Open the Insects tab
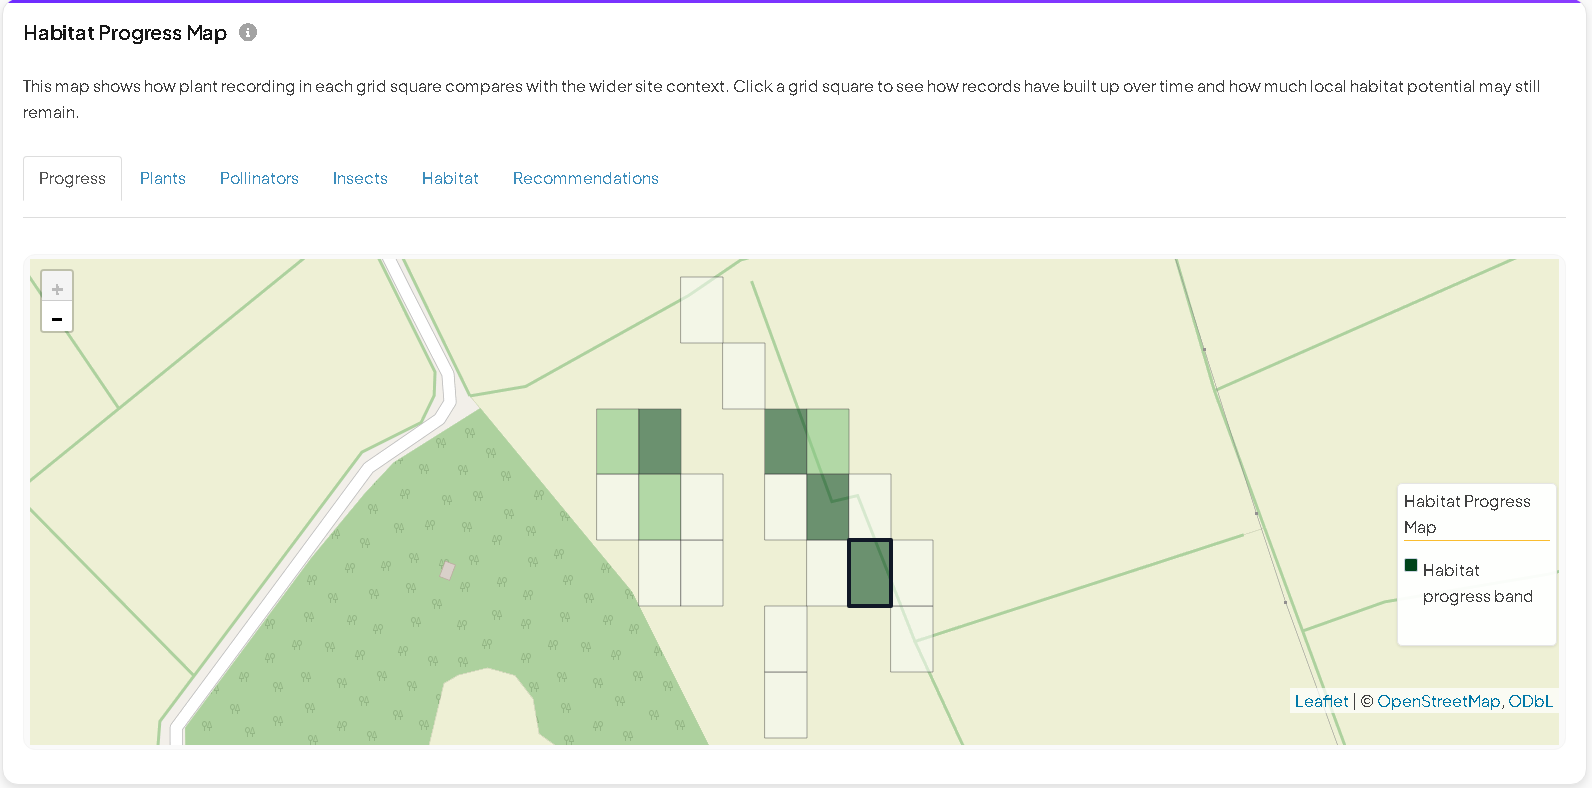 coord(360,178)
